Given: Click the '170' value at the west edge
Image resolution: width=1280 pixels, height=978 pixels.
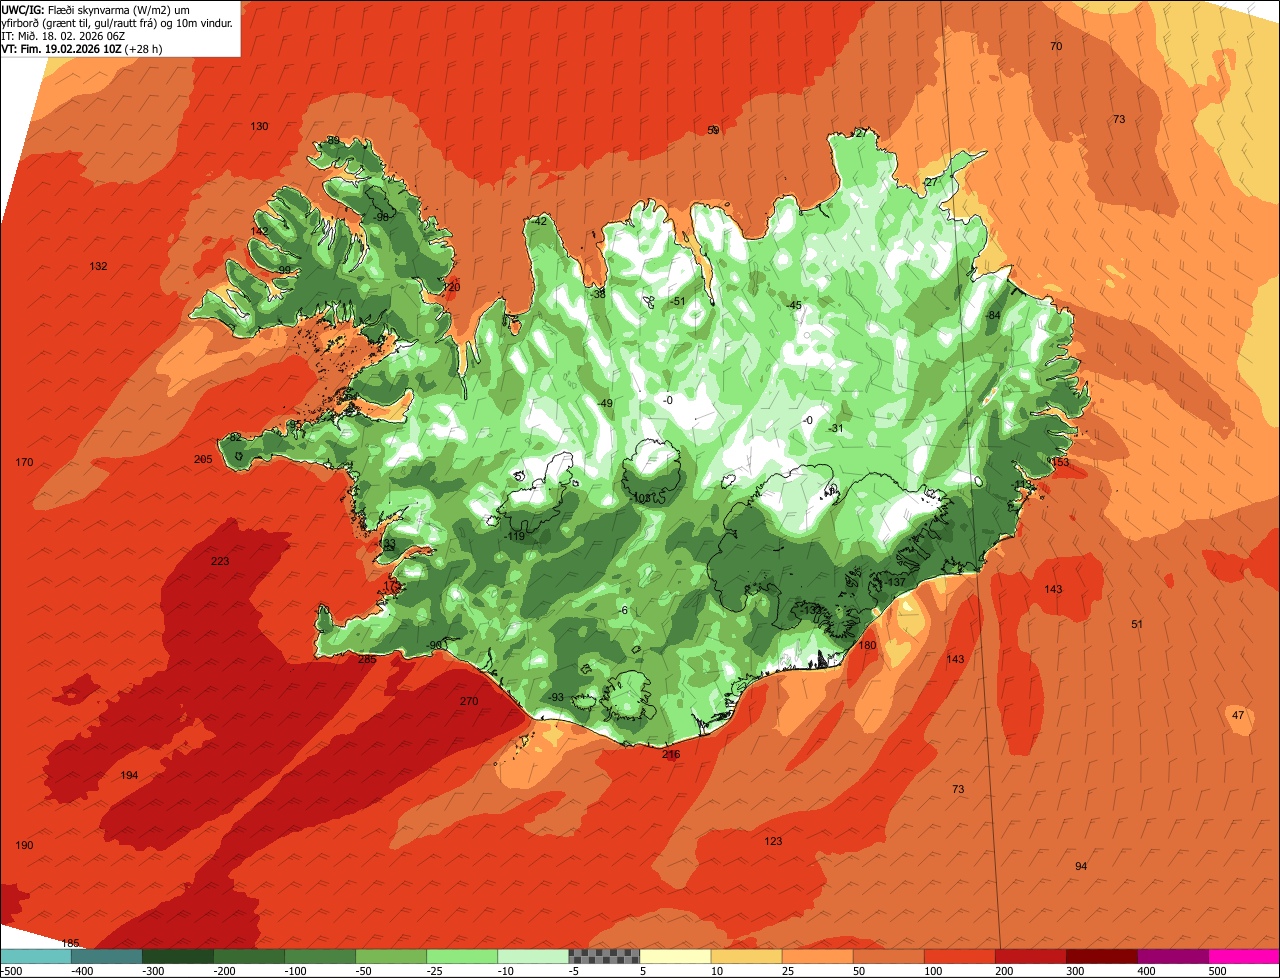Looking at the screenshot, I should click(25, 462).
